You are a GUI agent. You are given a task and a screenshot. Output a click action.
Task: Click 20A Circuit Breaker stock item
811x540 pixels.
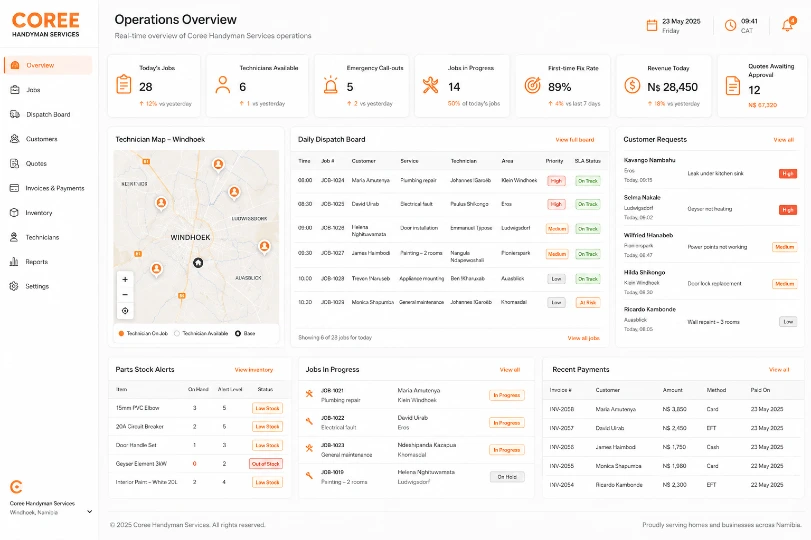(x=140, y=427)
